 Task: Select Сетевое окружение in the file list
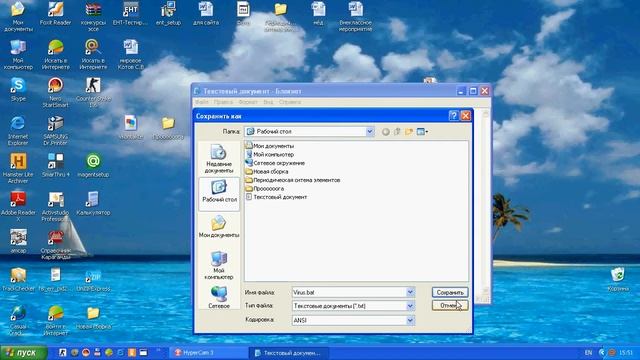click(x=275, y=163)
